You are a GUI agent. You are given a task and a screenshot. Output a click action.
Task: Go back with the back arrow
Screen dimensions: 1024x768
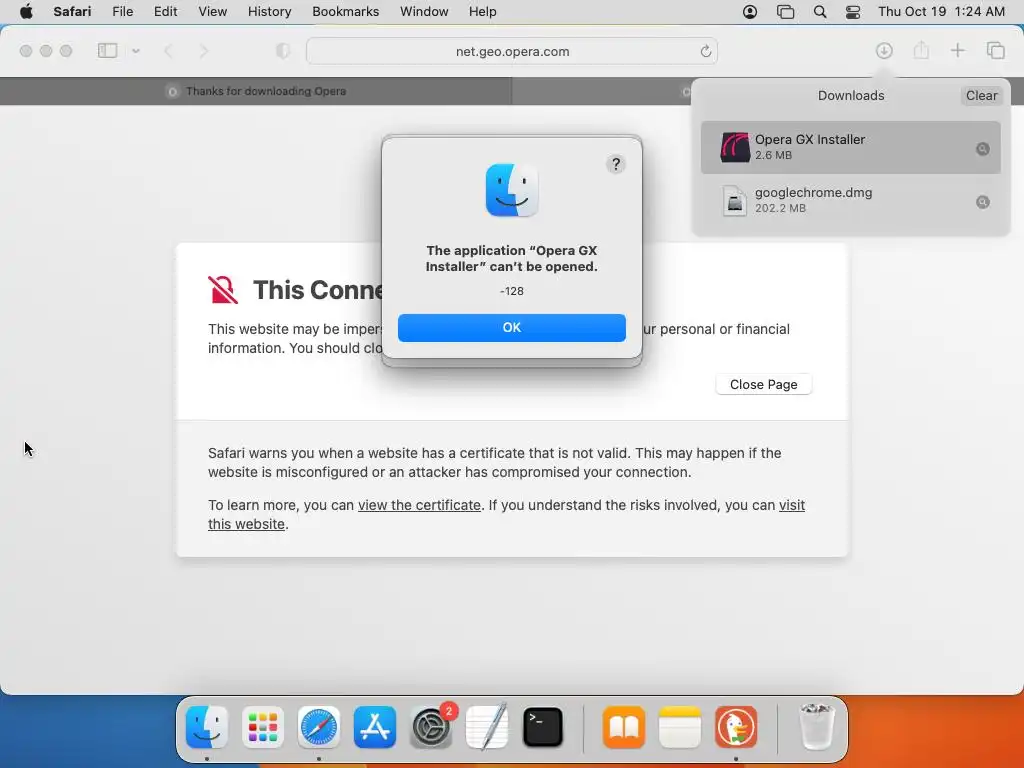pos(168,51)
